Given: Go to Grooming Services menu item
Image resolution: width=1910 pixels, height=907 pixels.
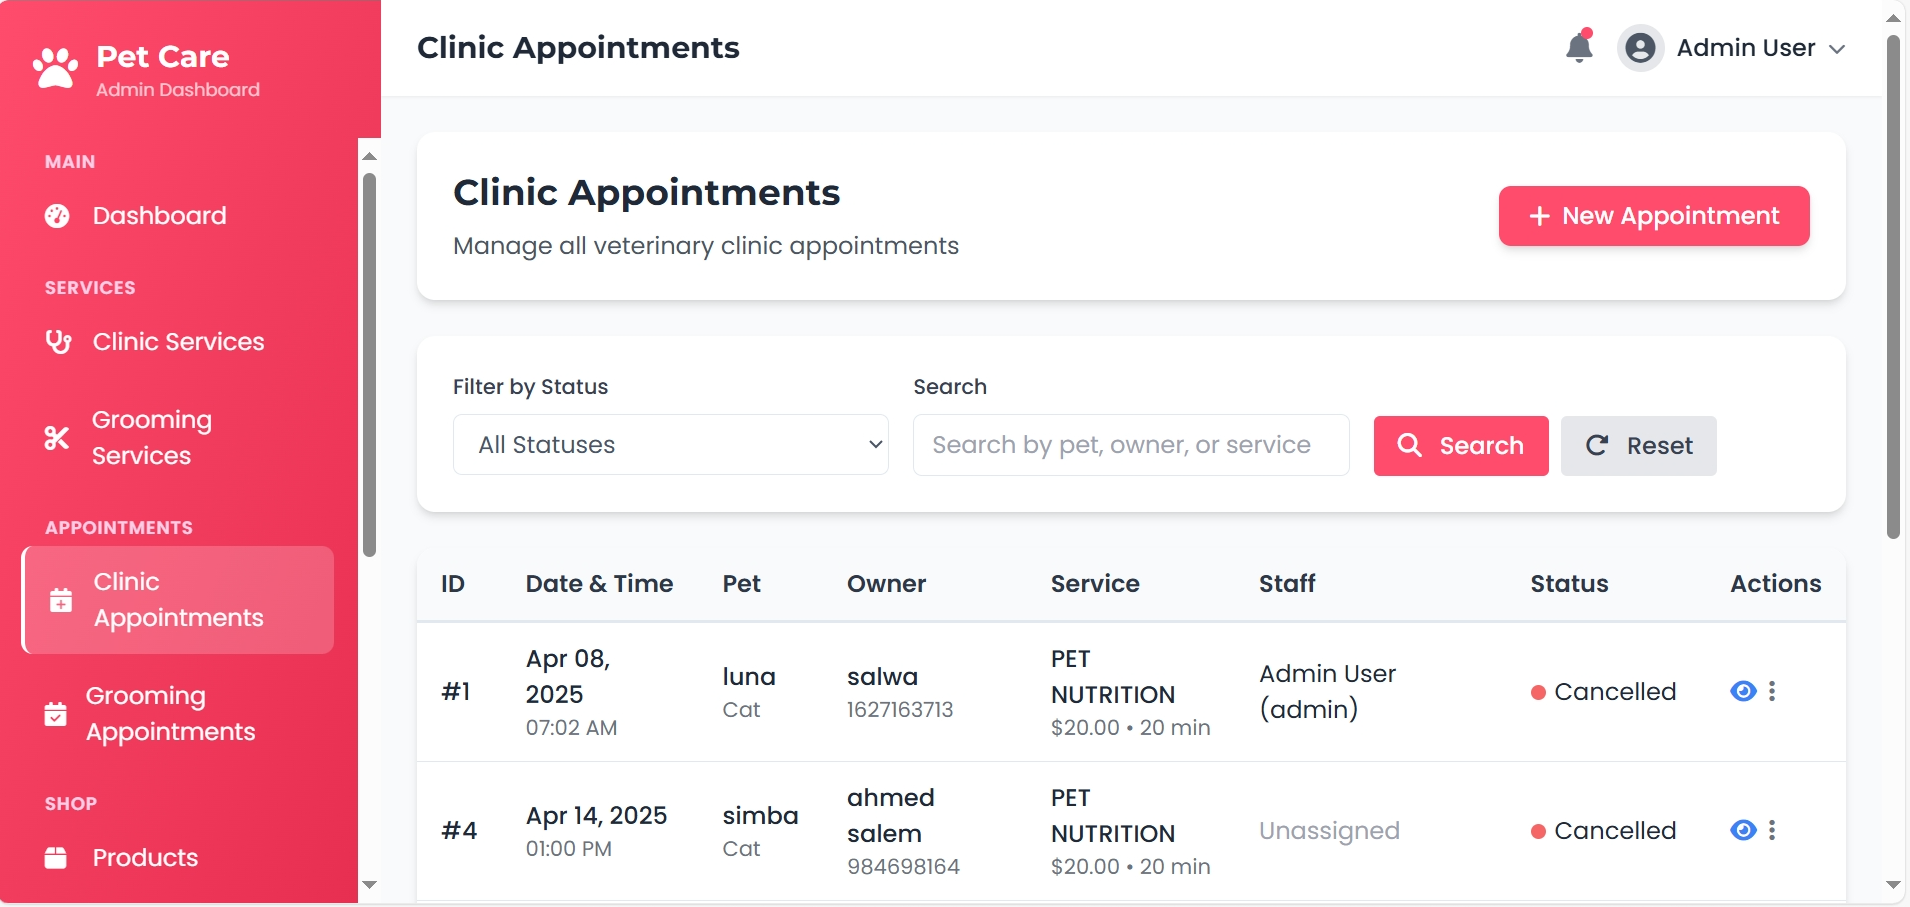Looking at the screenshot, I should 152,438.
